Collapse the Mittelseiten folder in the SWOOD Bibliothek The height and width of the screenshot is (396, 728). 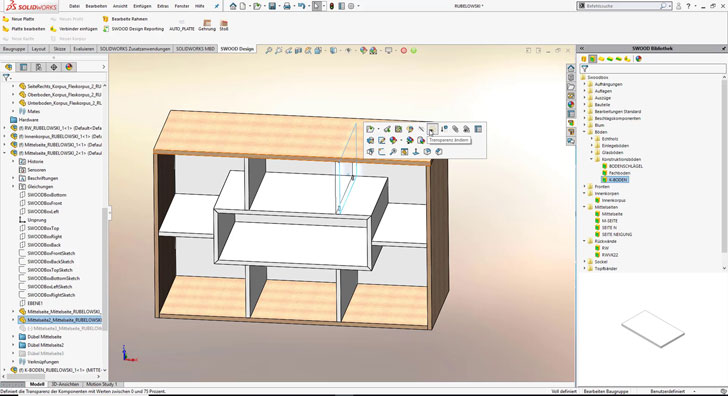585,207
